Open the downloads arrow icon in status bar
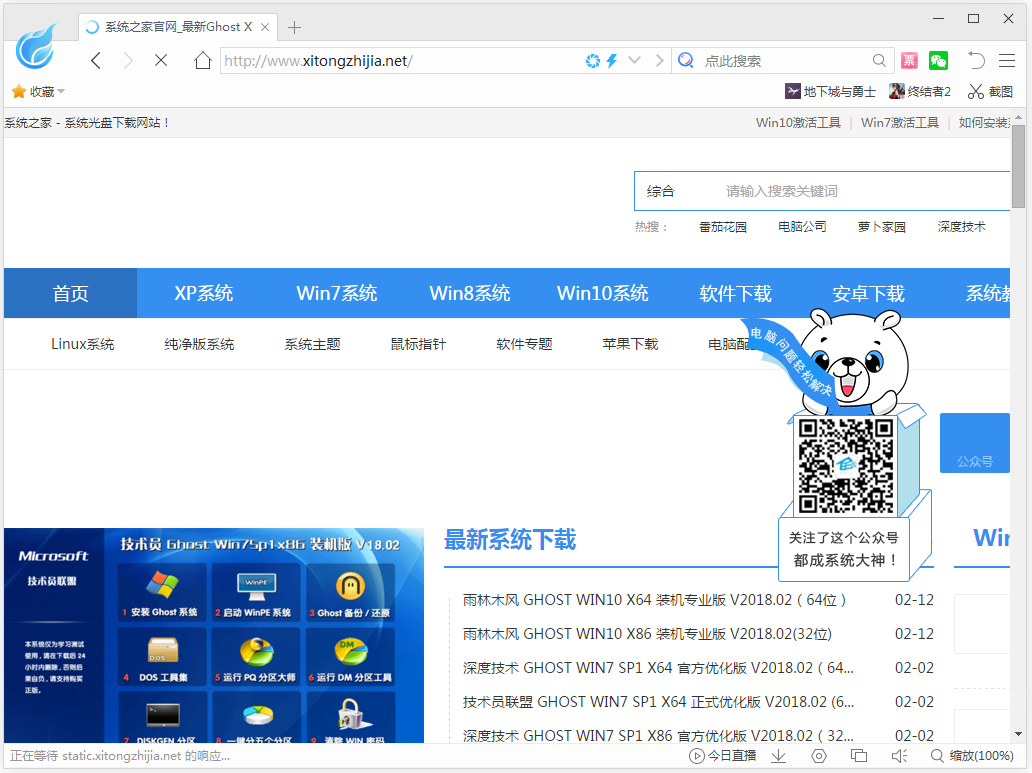The height and width of the screenshot is (773, 1032). tap(779, 756)
